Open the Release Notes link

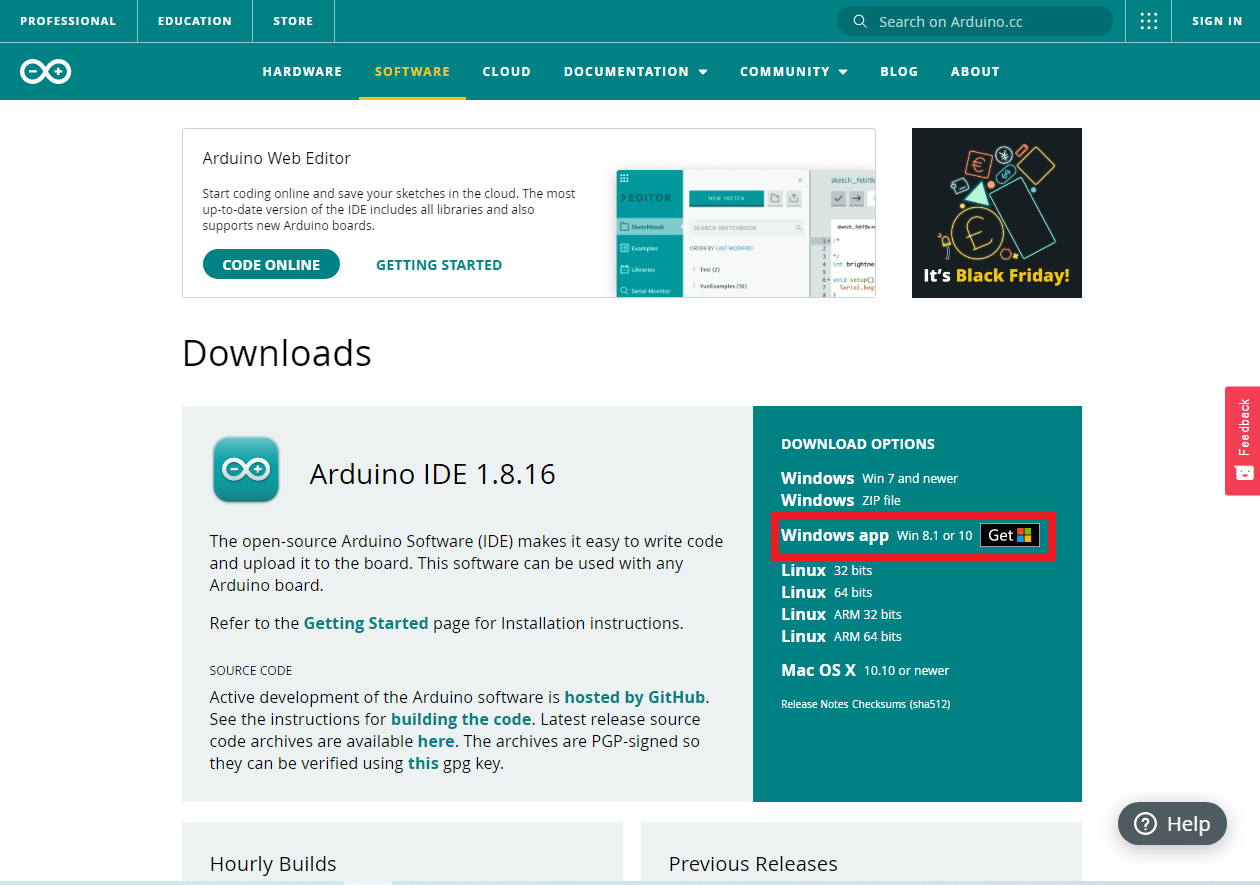click(x=814, y=704)
